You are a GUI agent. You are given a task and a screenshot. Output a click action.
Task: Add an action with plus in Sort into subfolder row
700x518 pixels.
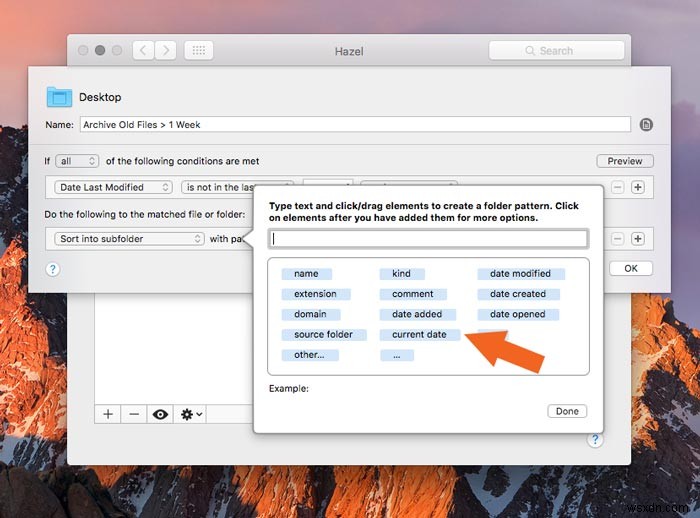pyautogui.click(x=638, y=239)
